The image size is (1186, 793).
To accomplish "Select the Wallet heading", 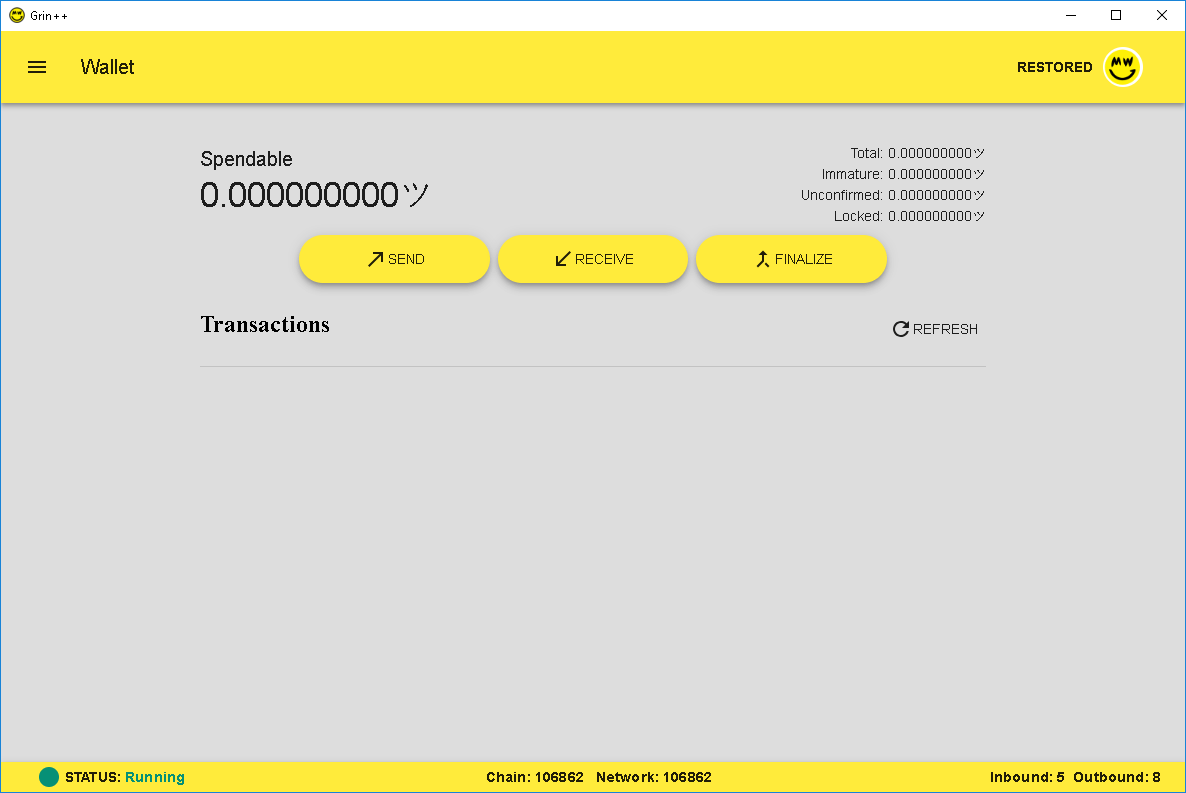I will (107, 67).
